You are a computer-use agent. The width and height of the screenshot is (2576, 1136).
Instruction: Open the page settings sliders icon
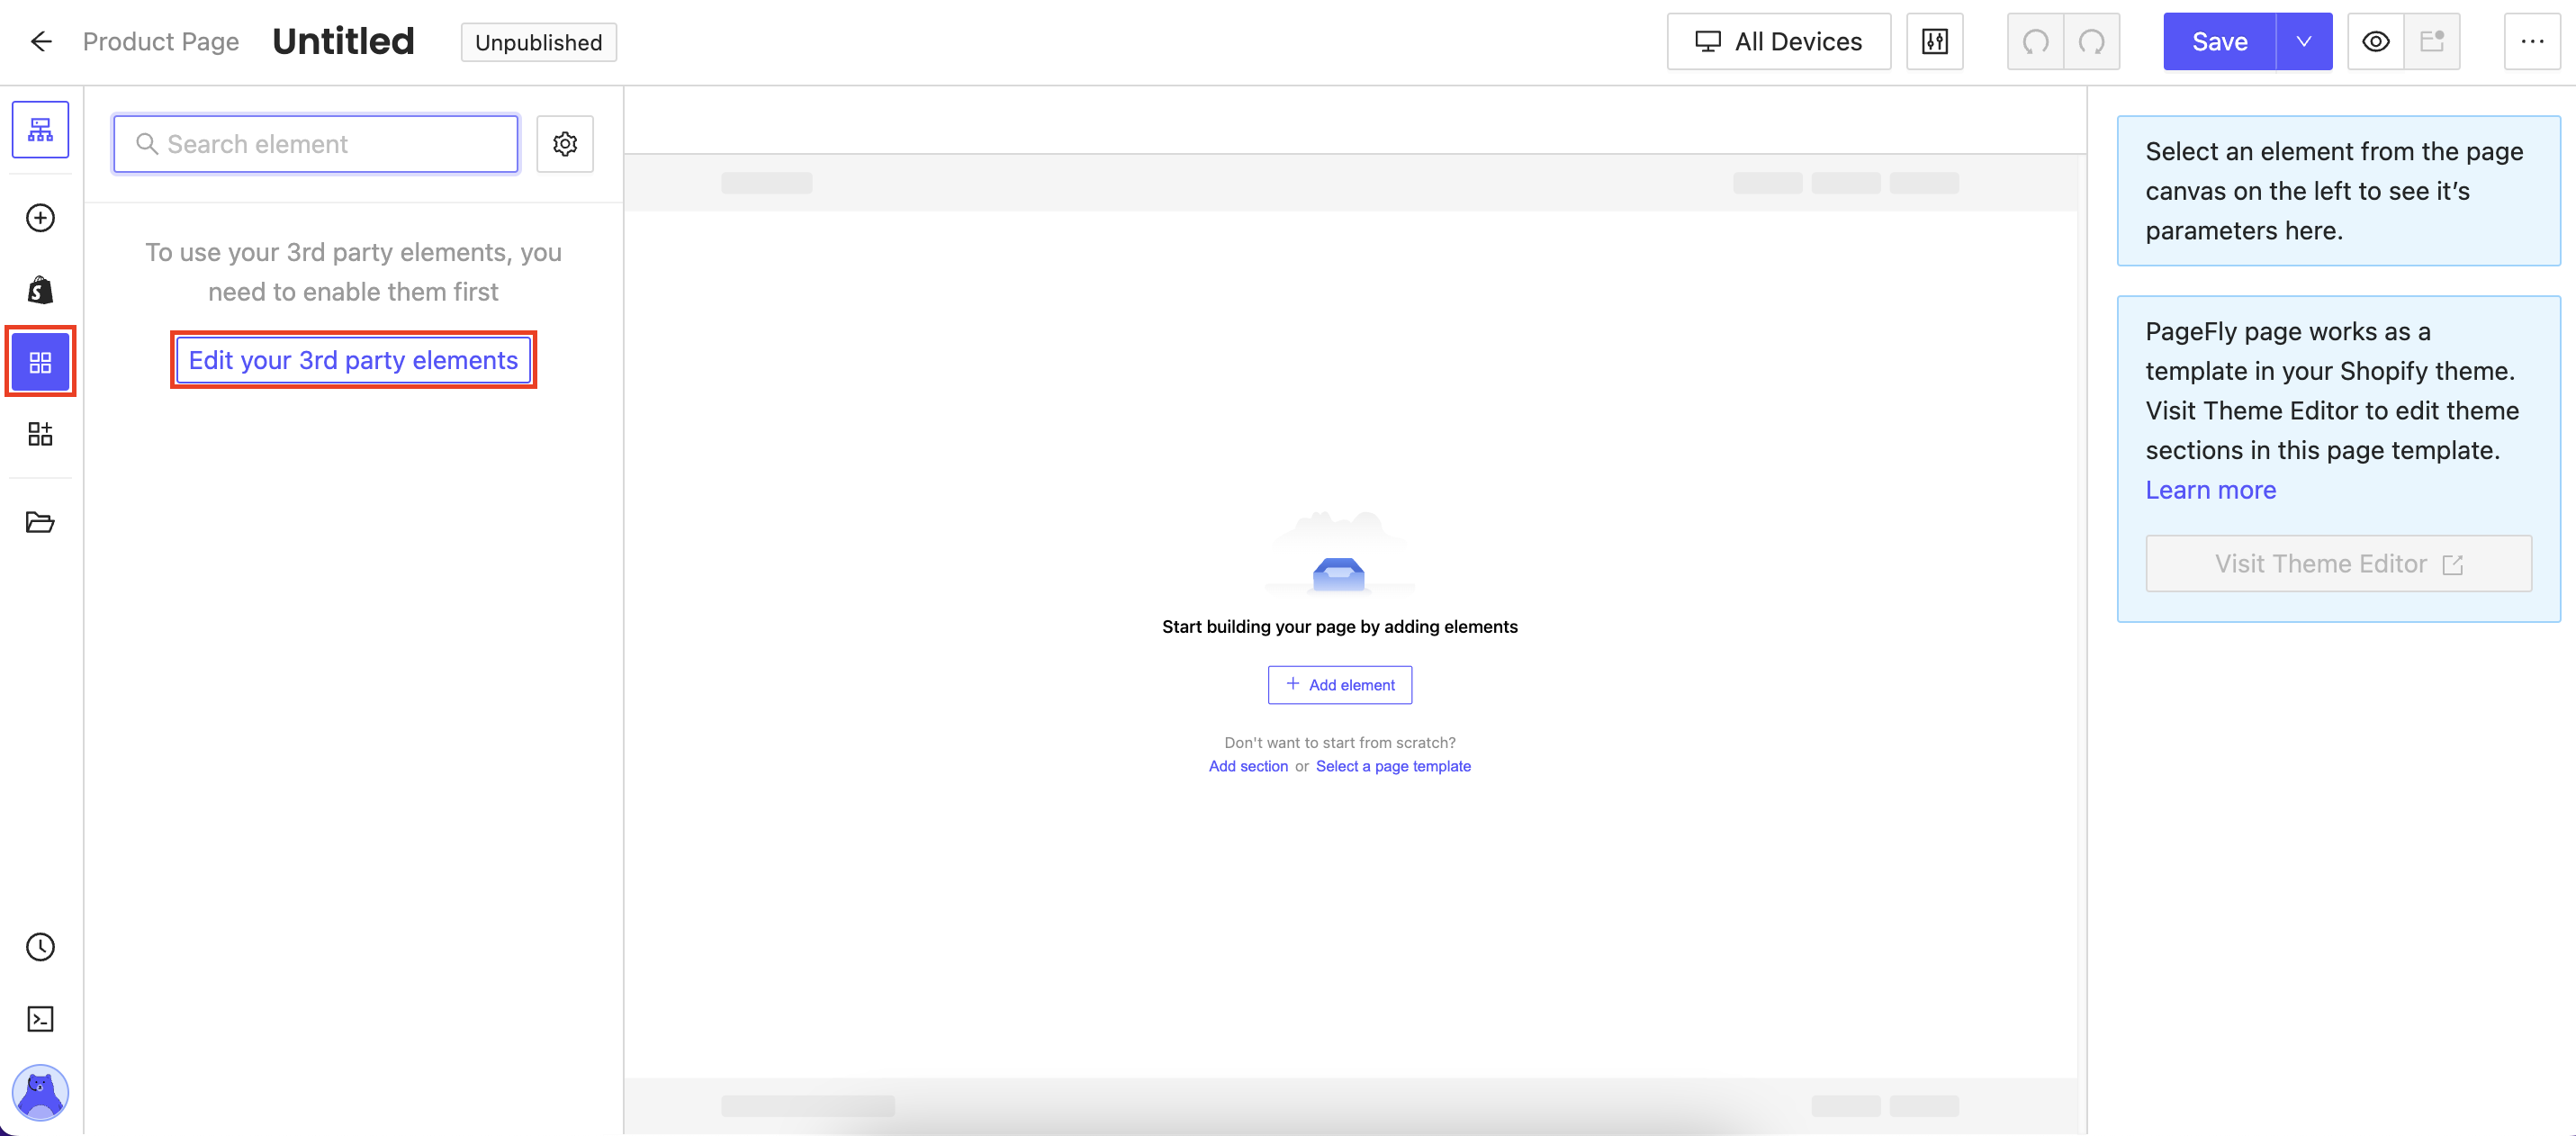point(1935,42)
